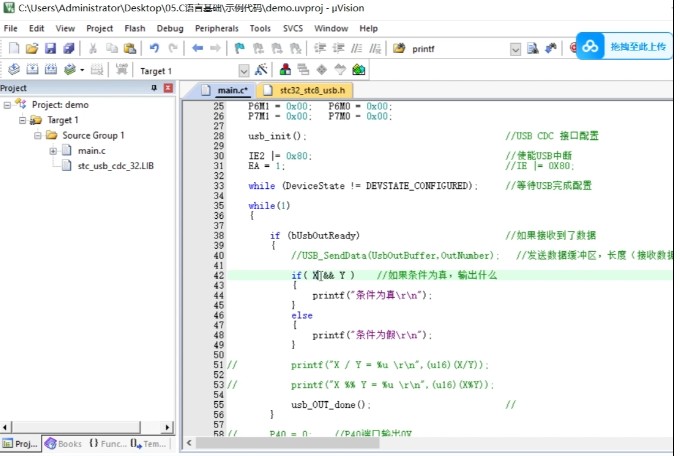Open the Tools menu
Viewport: 680px width, 456px height.
tap(260, 29)
